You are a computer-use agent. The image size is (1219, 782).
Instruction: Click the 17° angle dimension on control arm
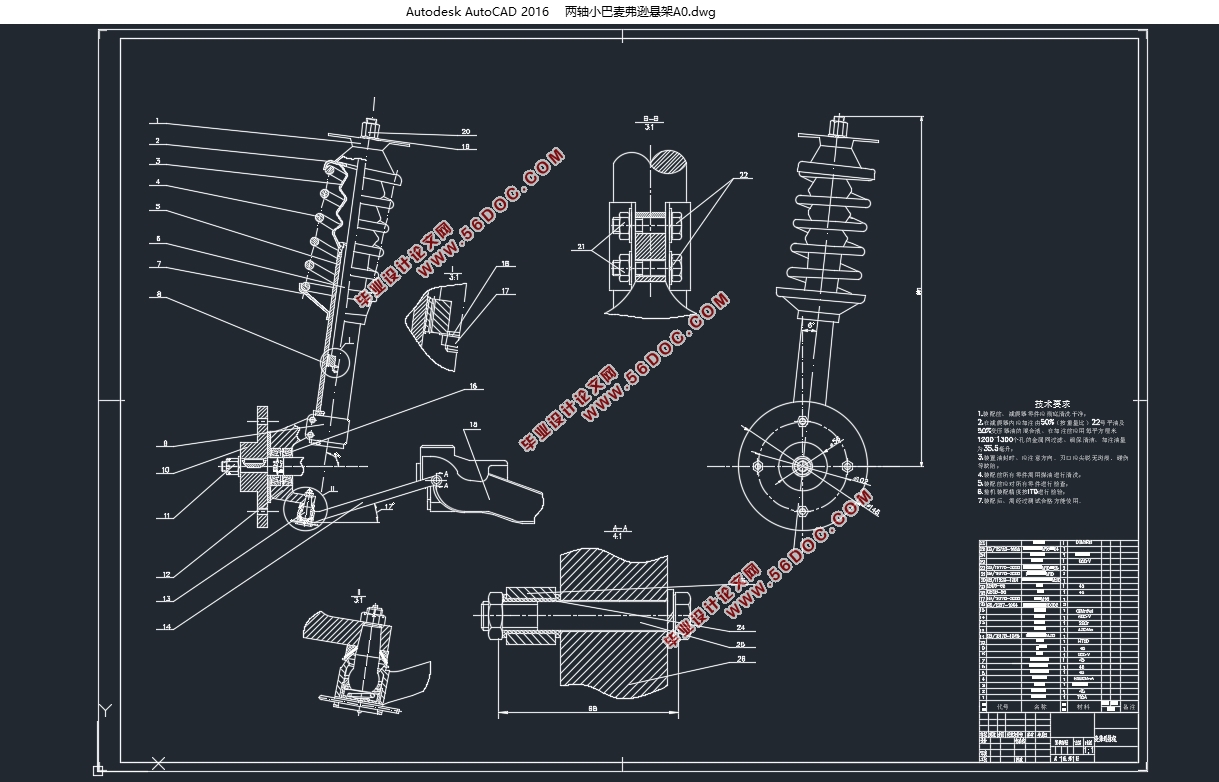[388, 507]
